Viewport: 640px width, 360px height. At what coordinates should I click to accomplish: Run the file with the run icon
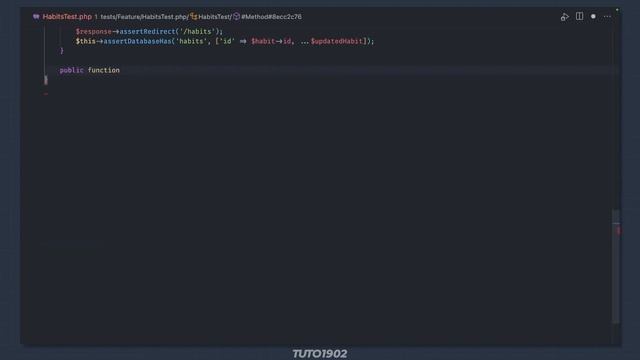pyautogui.click(x=564, y=17)
